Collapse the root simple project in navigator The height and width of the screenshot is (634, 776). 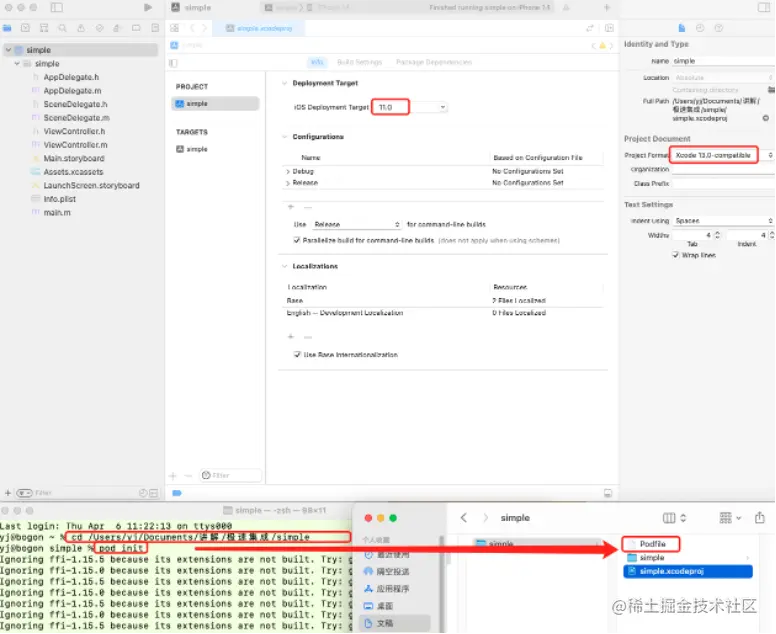(8, 50)
